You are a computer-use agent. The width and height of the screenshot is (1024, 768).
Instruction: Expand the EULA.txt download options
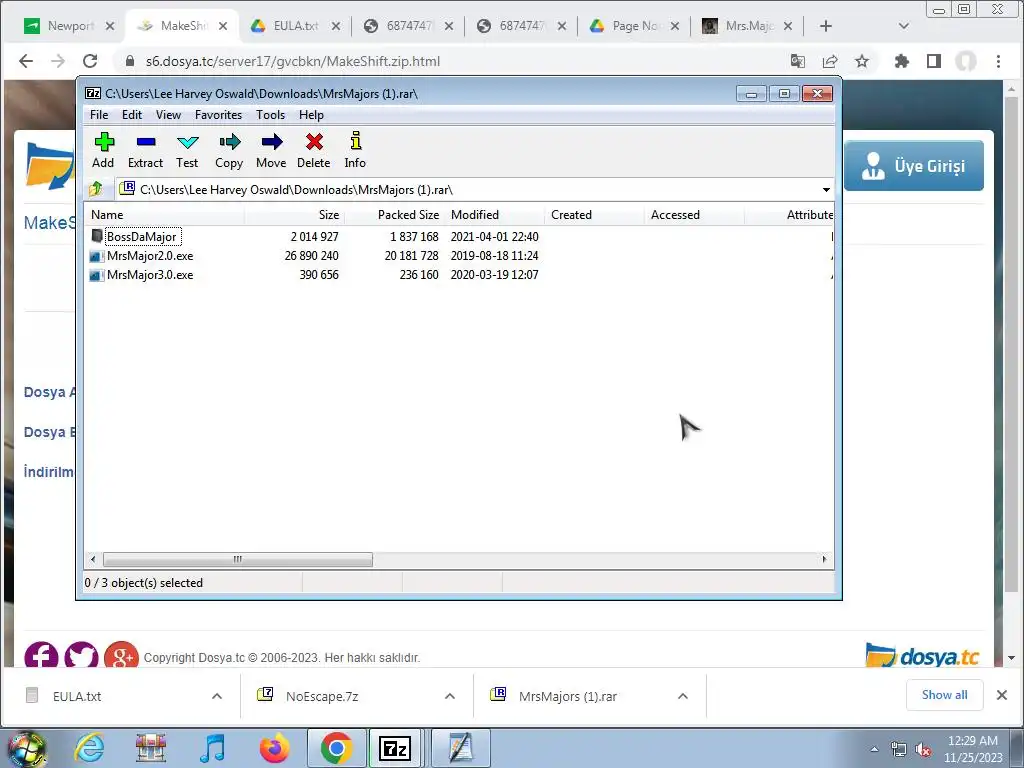point(217,696)
